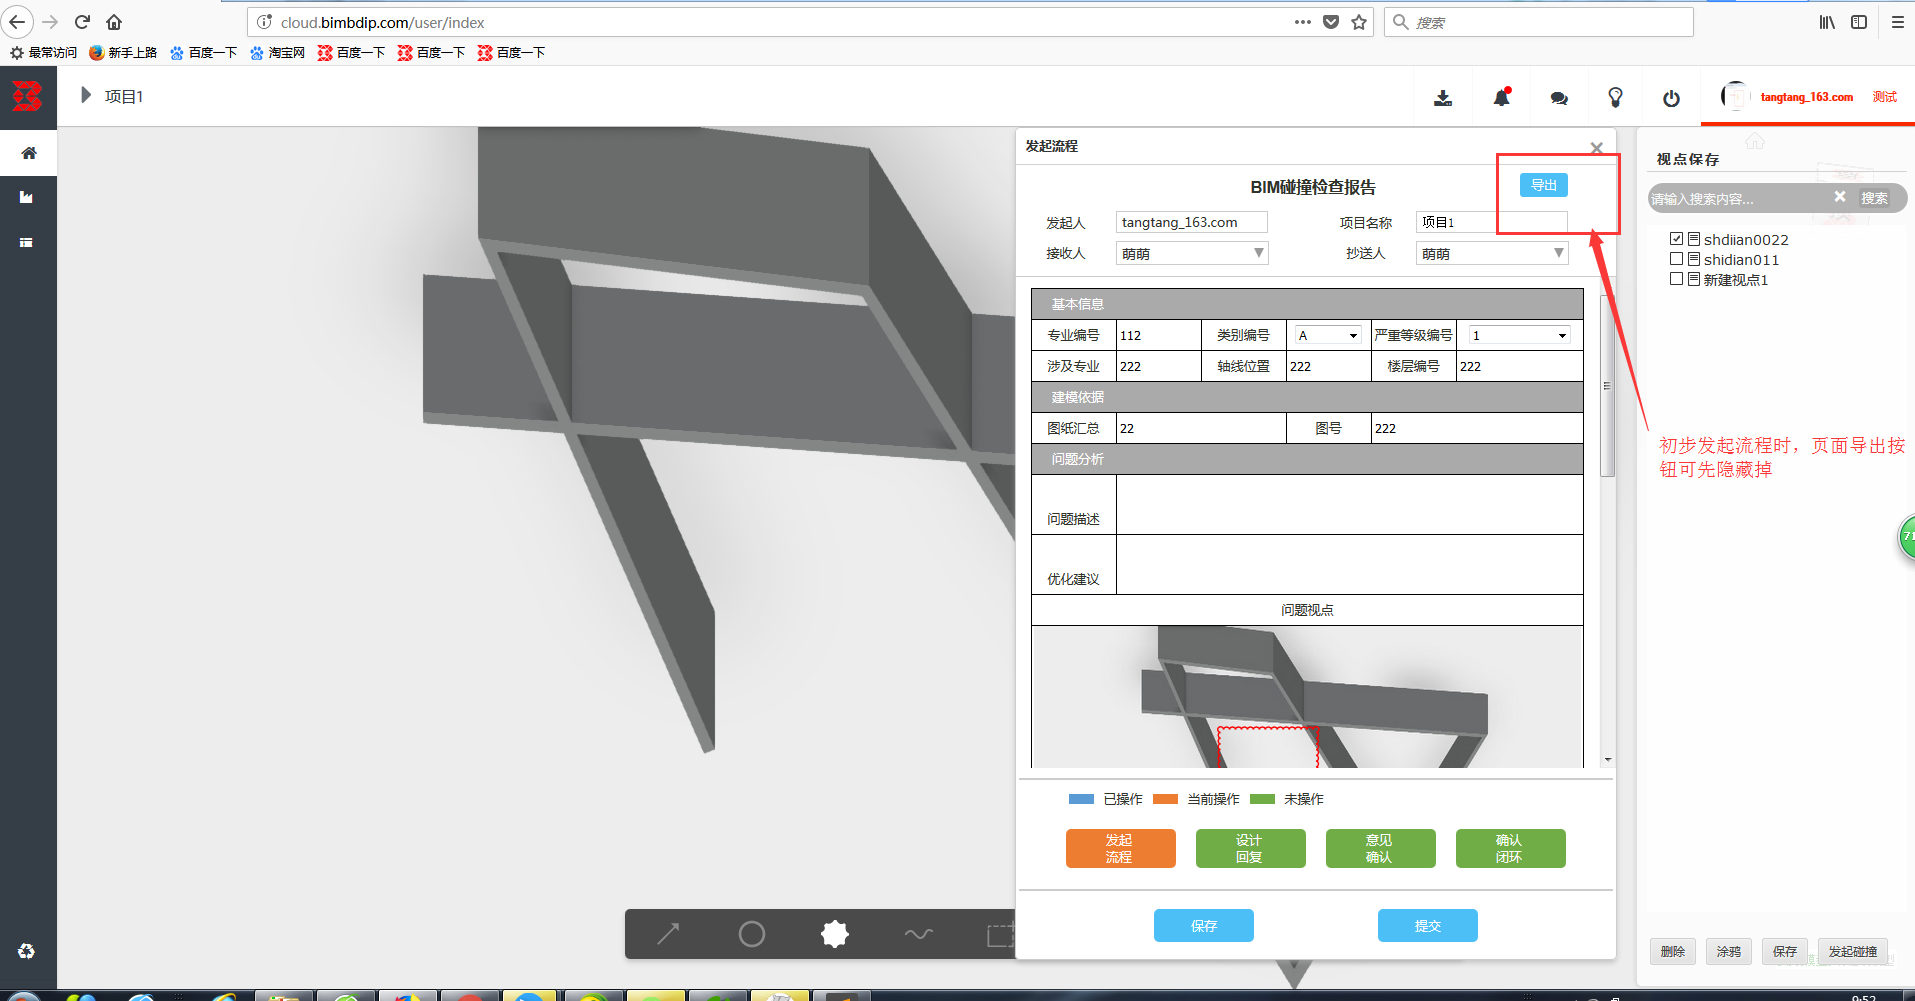This screenshot has height=1001, width=1915.
Task: Click the 发起人 input field
Action: [1192, 222]
